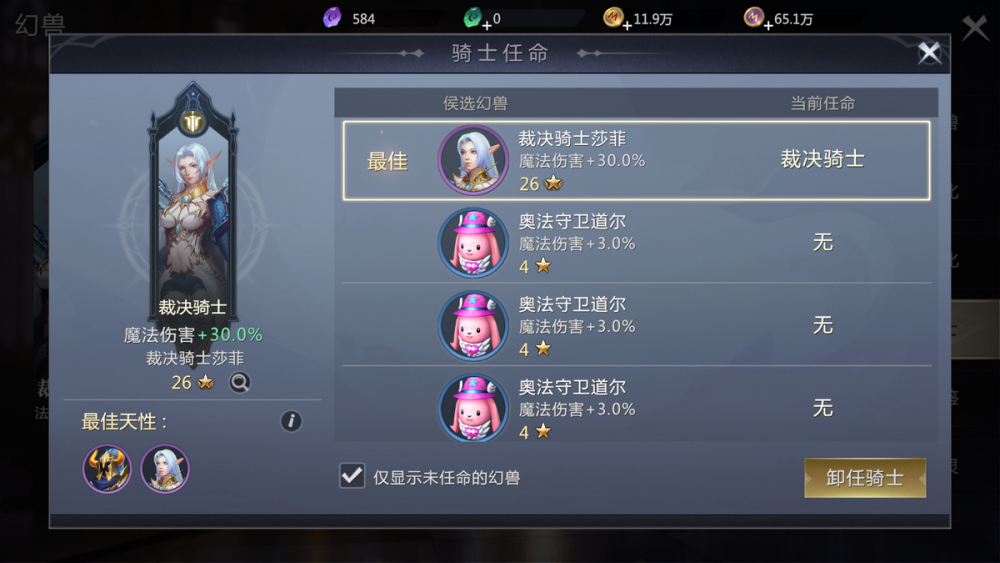
Task: Add green gems with the plus icon
Action: [x=487, y=26]
